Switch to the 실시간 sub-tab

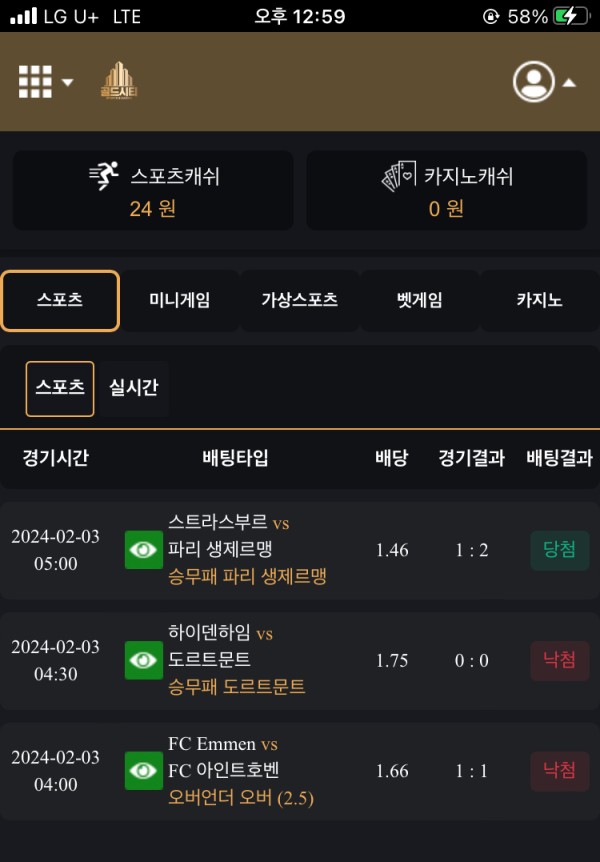tap(133, 388)
